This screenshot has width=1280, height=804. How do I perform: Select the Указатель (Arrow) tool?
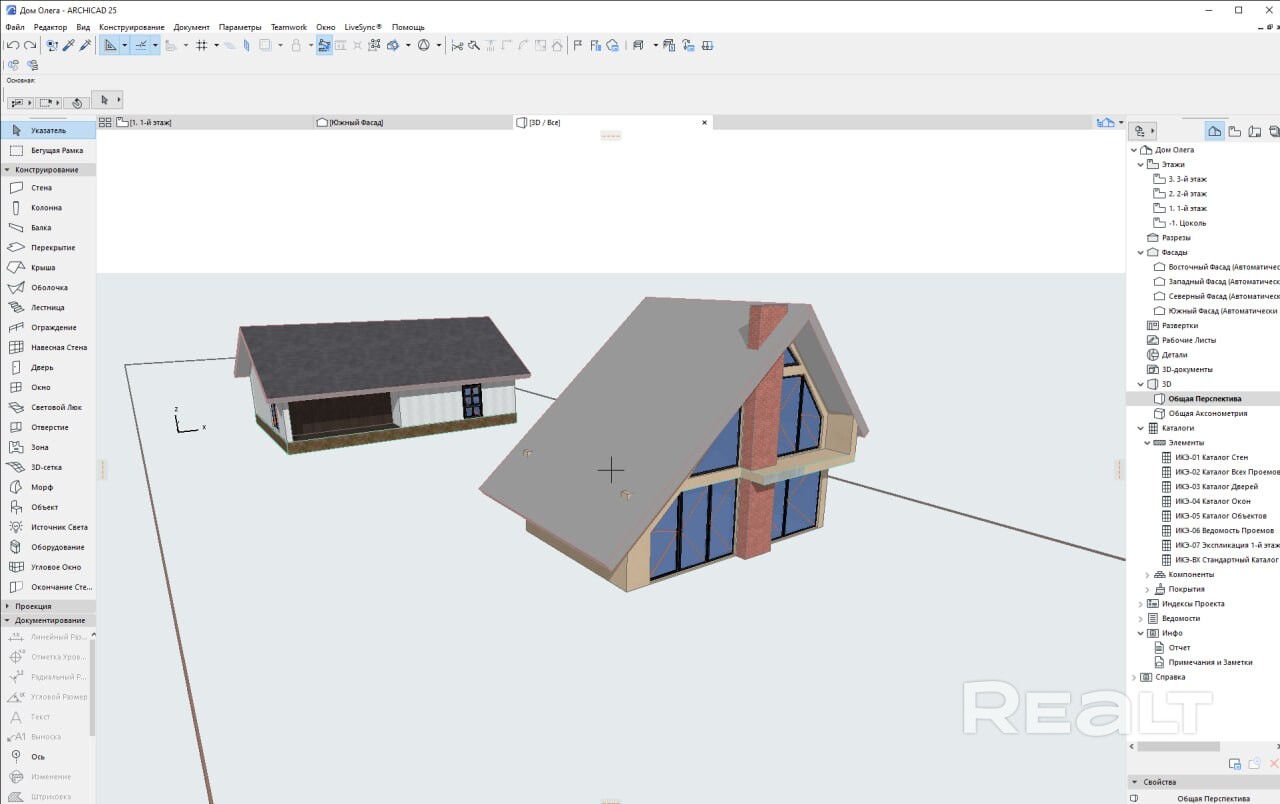click(x=48, y=131)
